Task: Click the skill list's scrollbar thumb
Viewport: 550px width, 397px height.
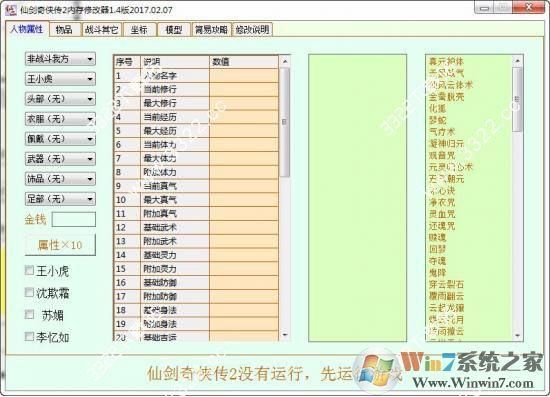Action: [517, 100]
